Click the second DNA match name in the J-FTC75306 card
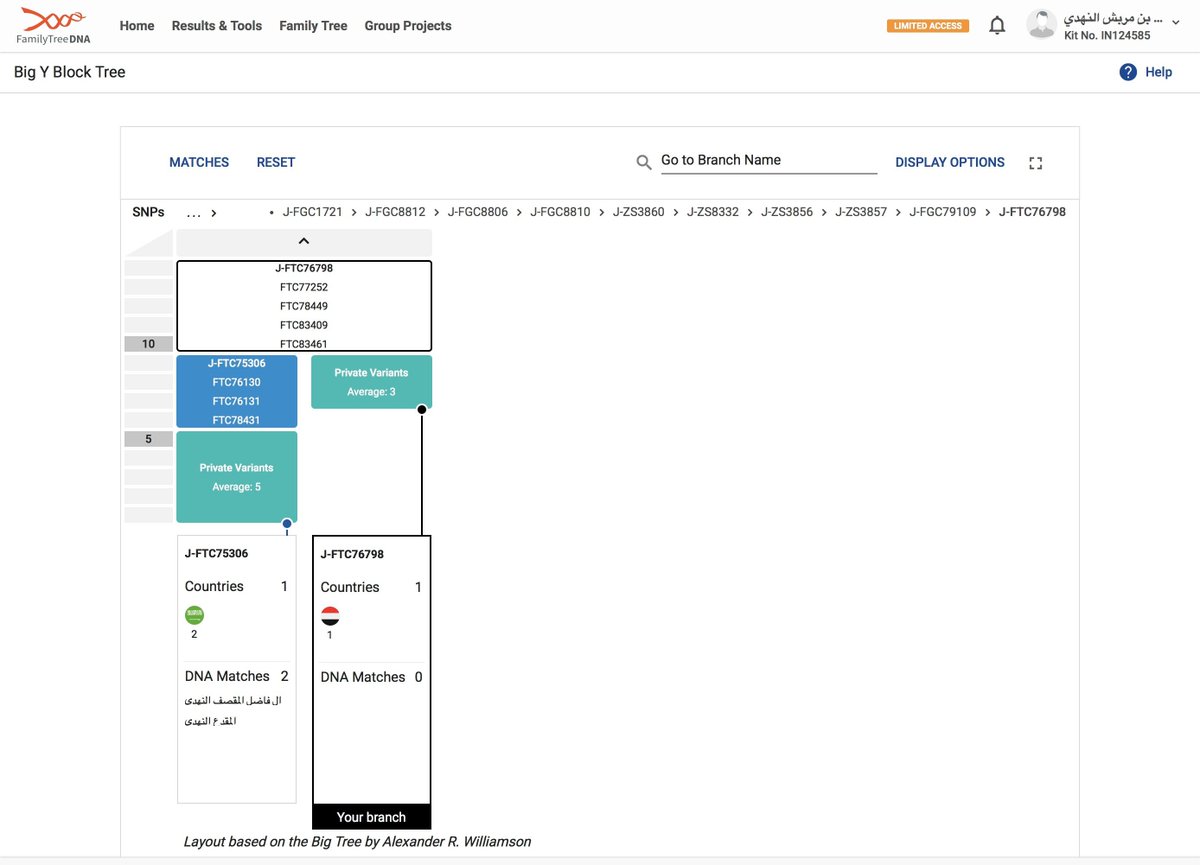 211,720
